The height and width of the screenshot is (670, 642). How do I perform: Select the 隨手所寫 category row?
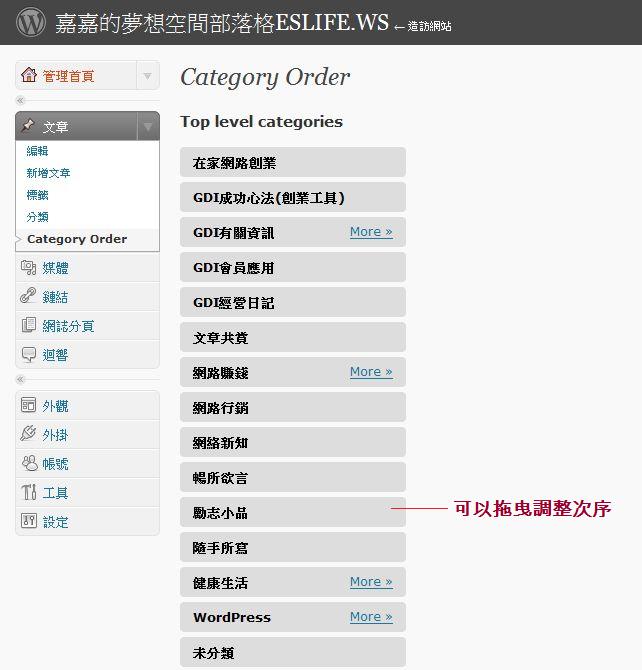[x=293, y=547]
